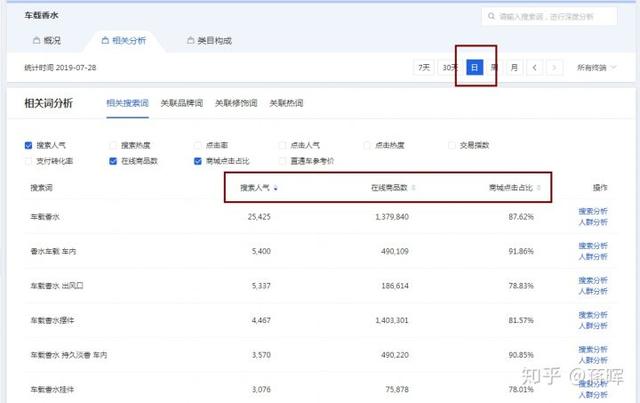This screenshot has height=403, width=640.
Task: Click the value 75,878
Action: 397,390
